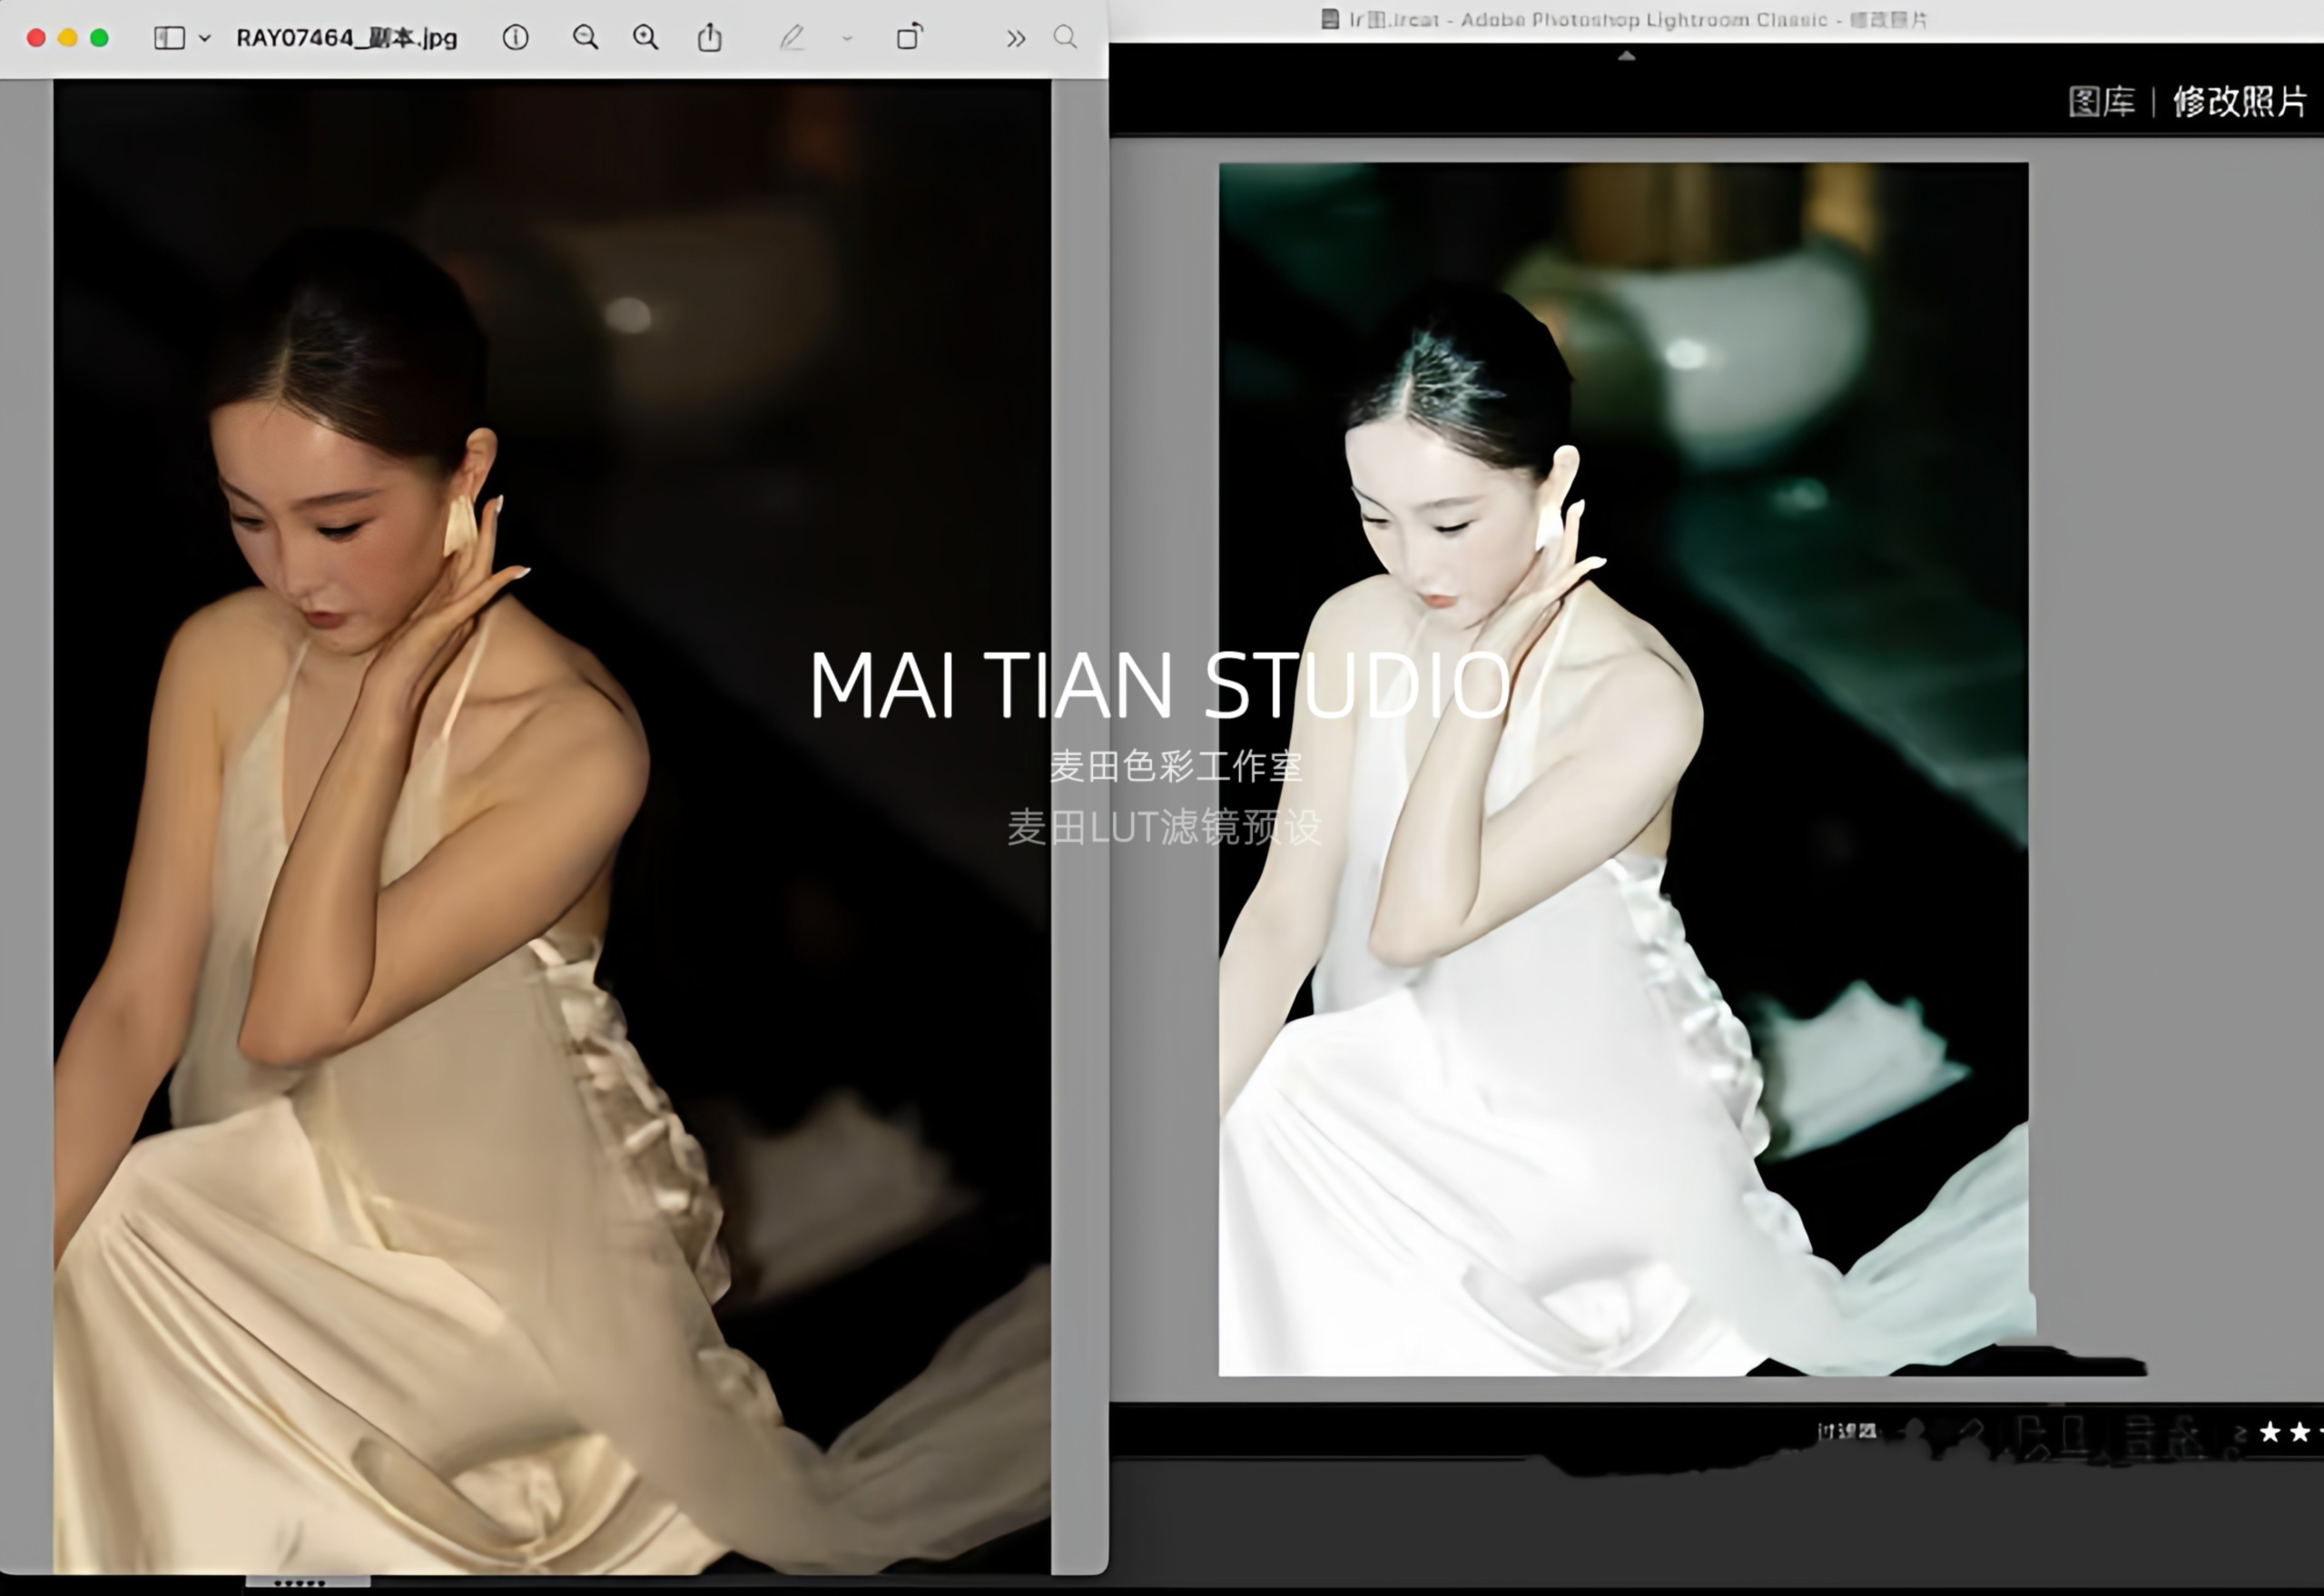This screenshot has width=2324, height=1596.
Task: Click green full-screen button of Preview
Action: [99, 38]
